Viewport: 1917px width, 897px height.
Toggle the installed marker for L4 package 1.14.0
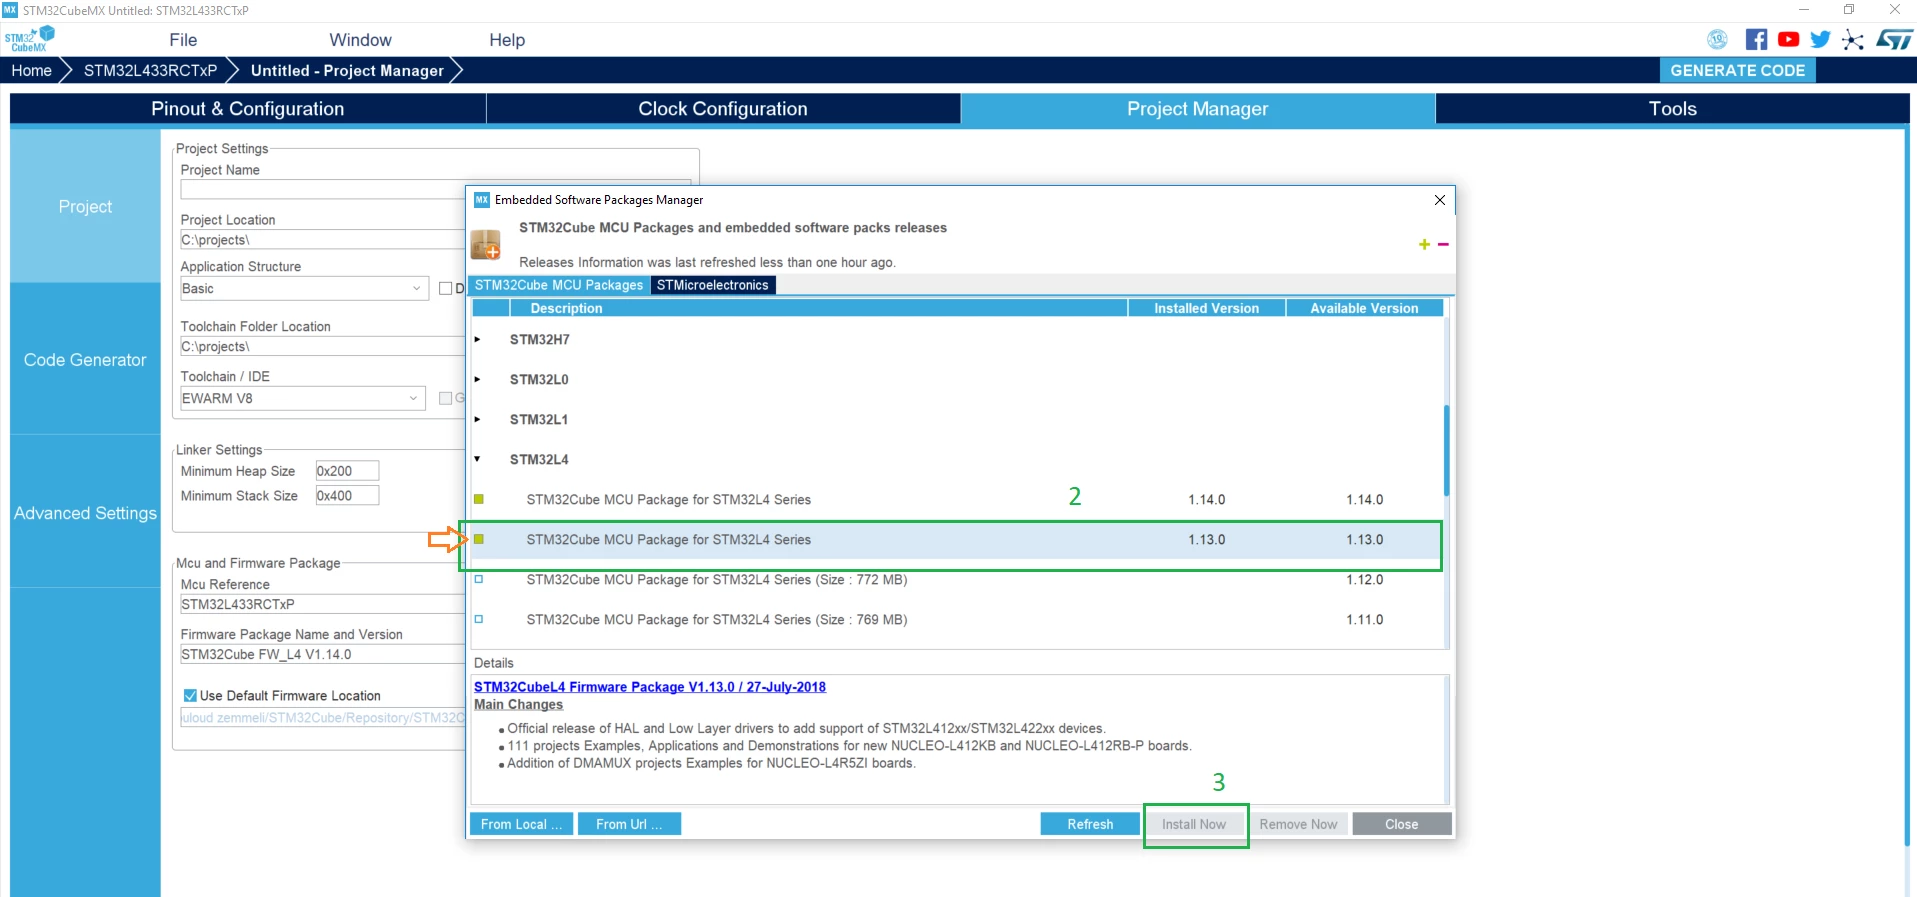(479, 499)
